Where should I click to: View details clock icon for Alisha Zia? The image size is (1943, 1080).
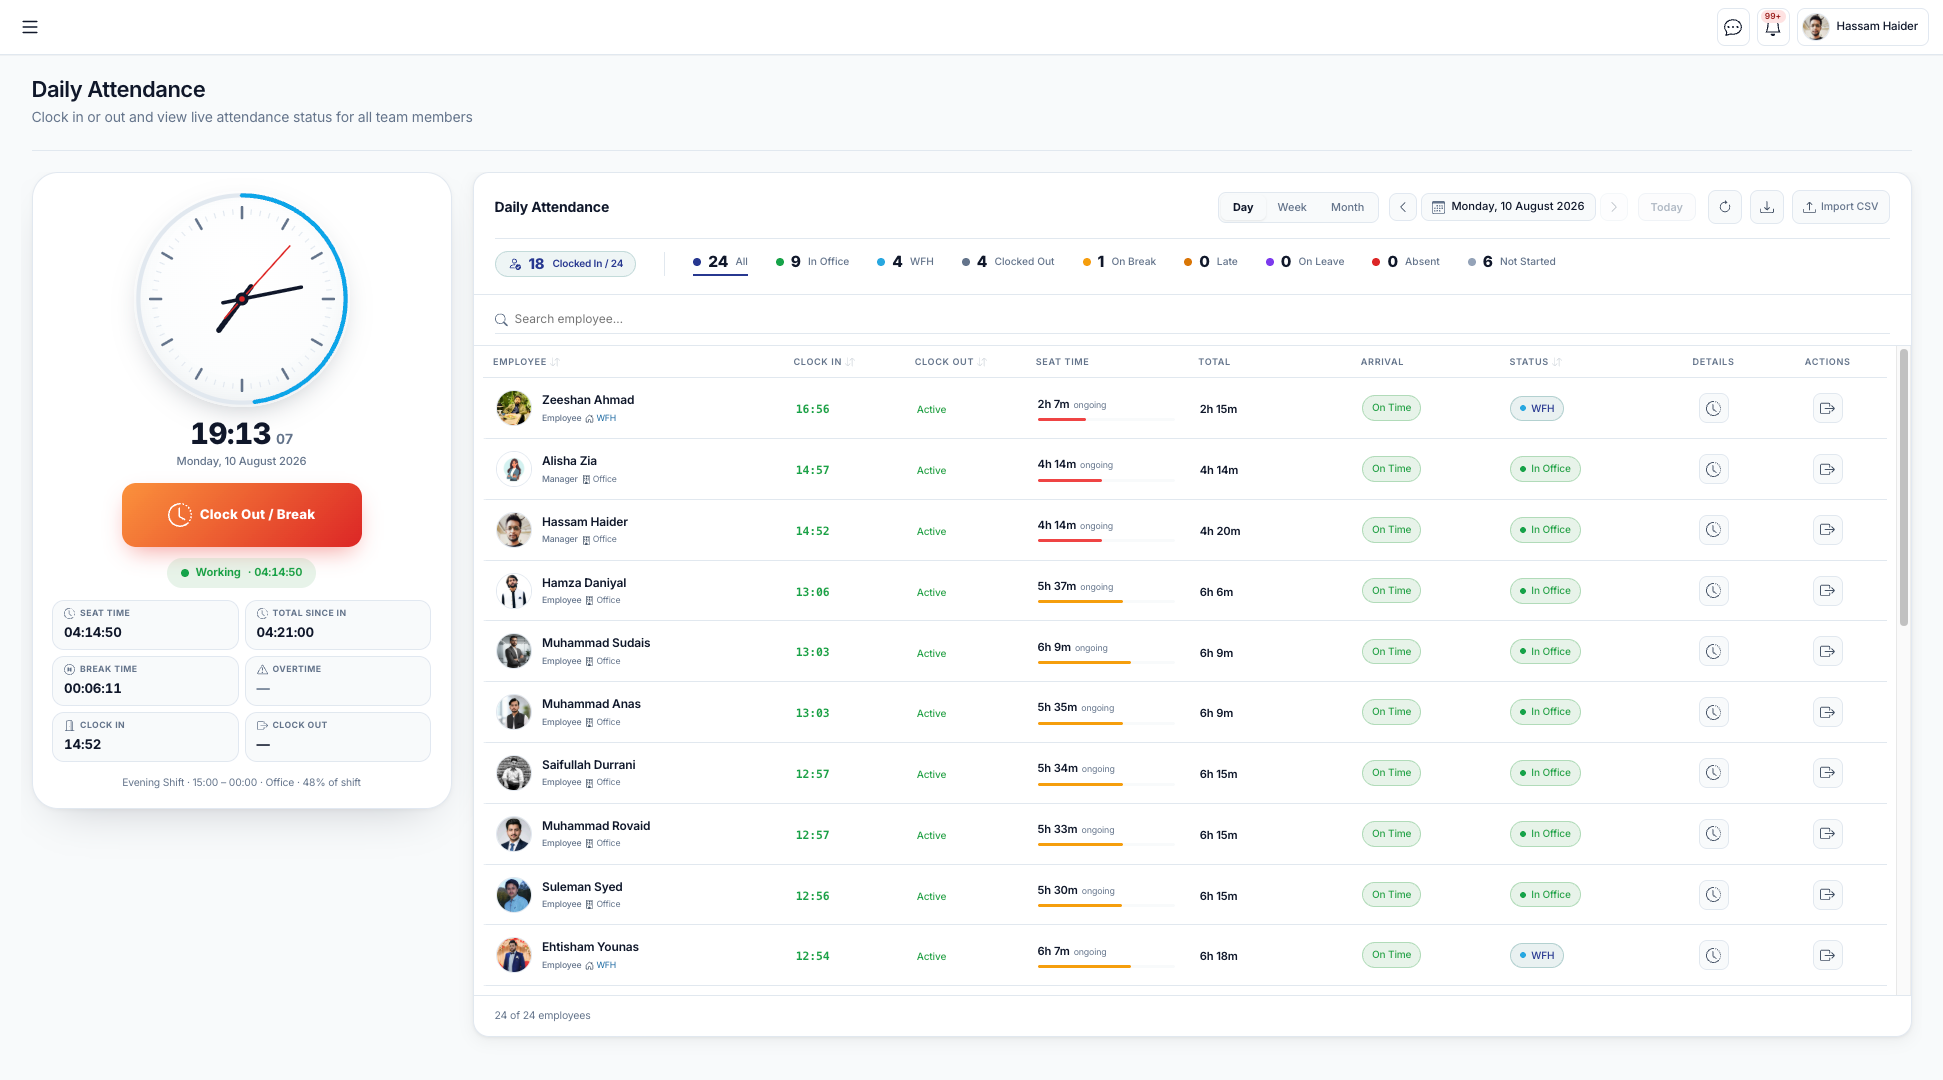click(1714, 470)
